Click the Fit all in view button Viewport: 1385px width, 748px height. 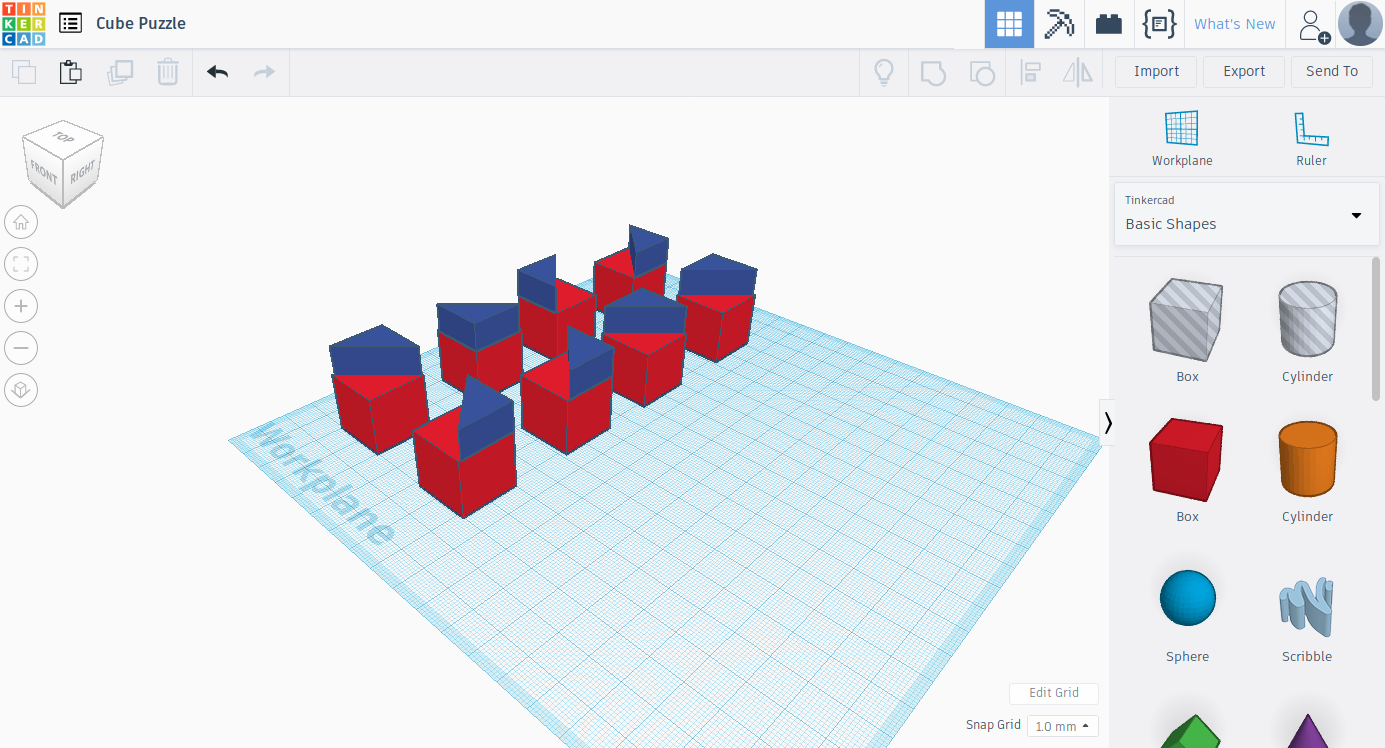click(21, 264)
